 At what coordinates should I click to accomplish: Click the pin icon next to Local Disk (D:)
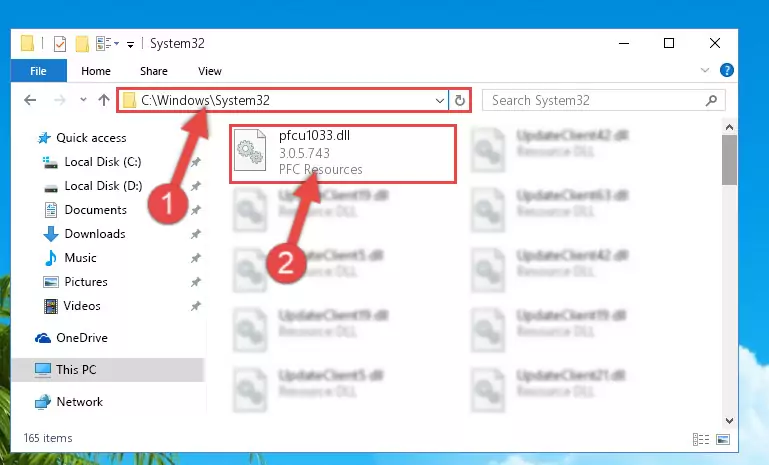tap(196, 186)
